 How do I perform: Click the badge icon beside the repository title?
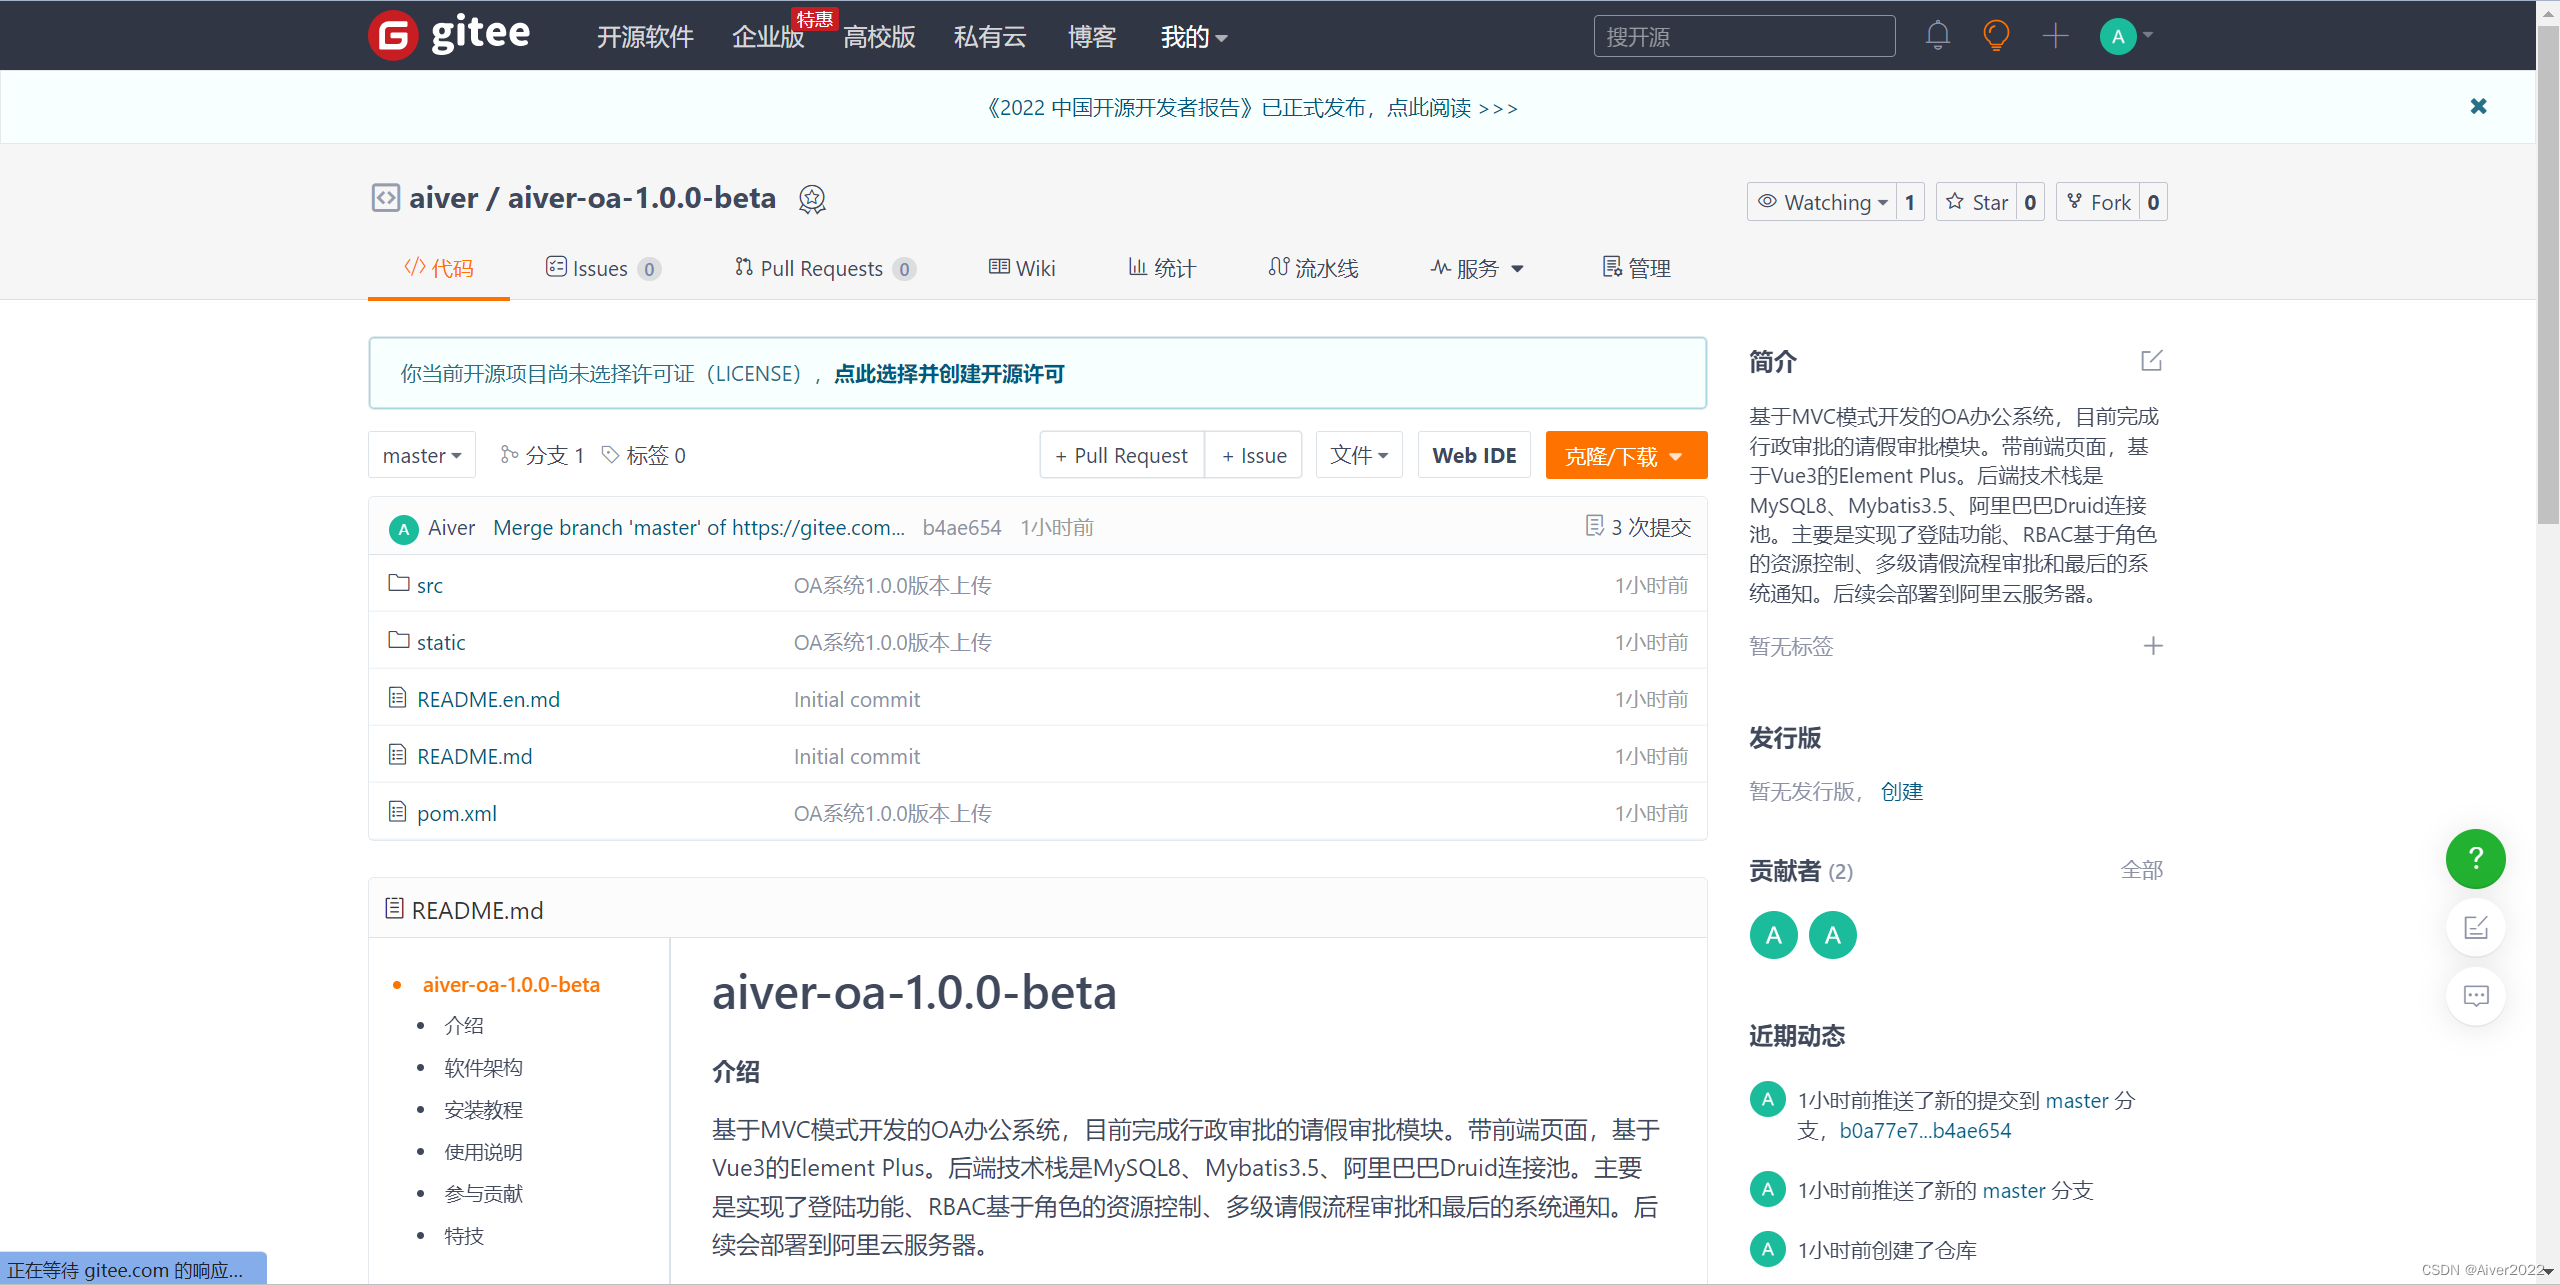click(x=812, y=198)
